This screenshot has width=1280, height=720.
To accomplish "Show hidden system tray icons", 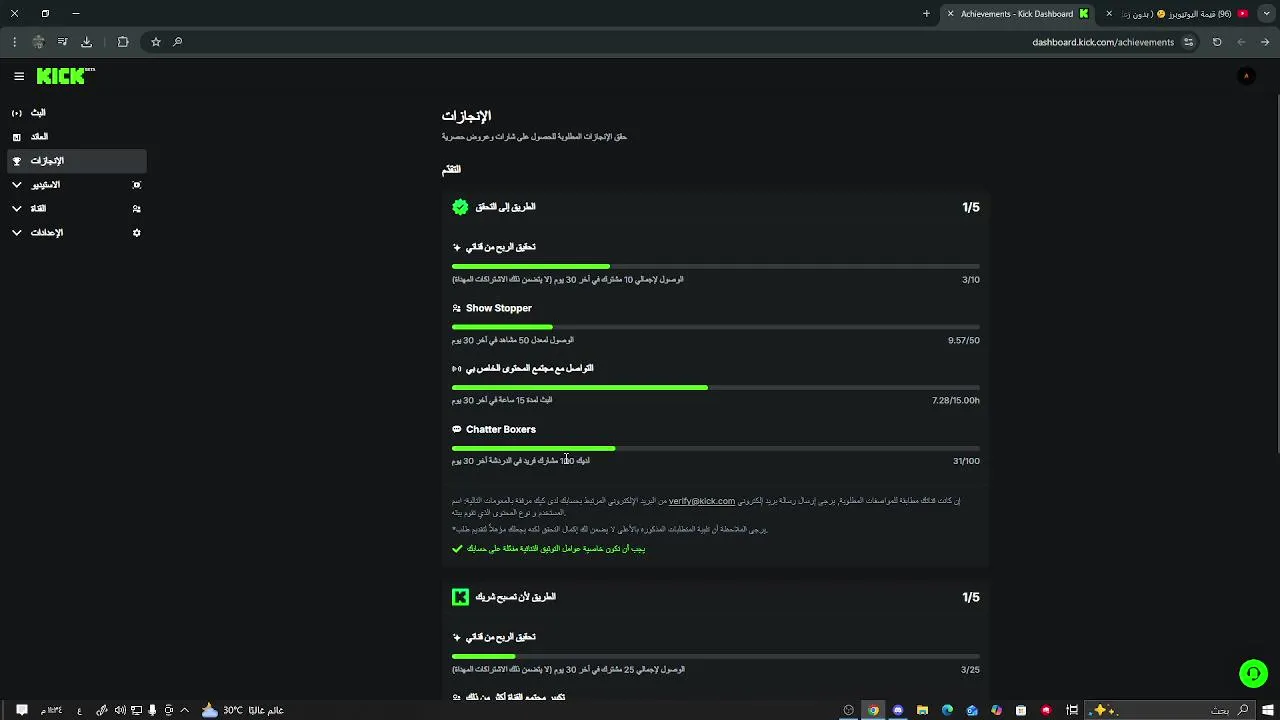I will (x=184, y=710).
